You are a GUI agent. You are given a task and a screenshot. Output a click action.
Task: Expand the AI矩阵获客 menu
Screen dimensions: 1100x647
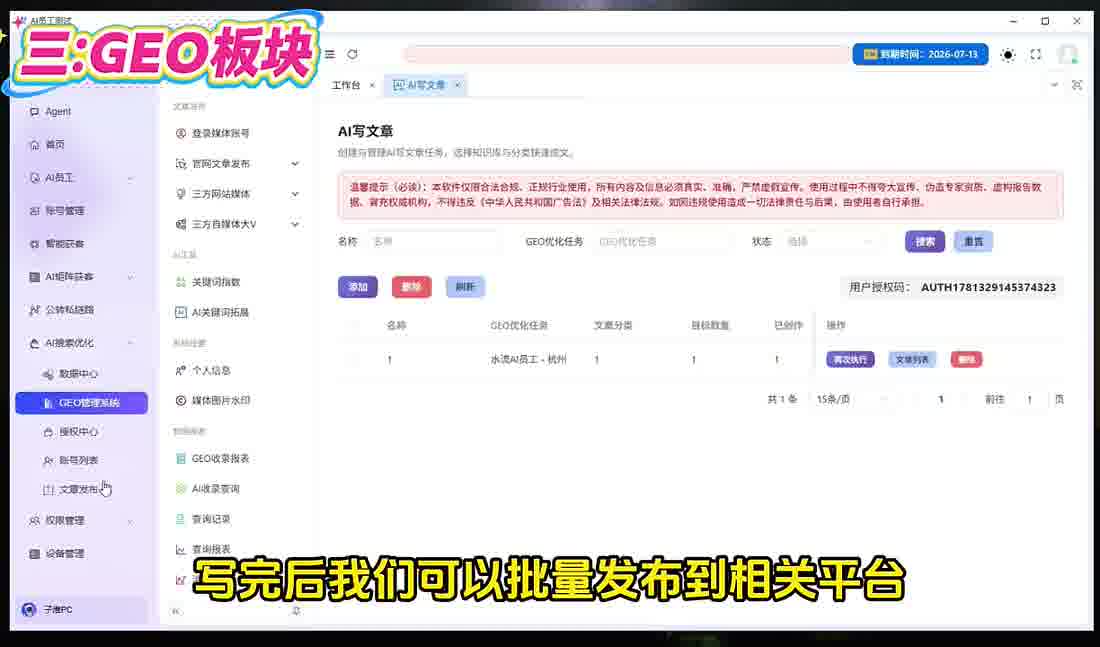[x=81, y=276]
